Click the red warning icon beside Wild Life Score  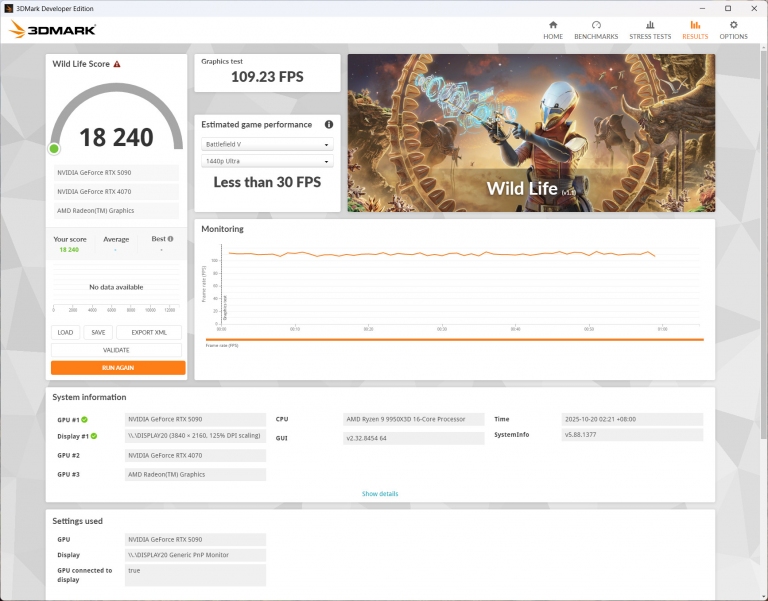(x=117, y=64)
